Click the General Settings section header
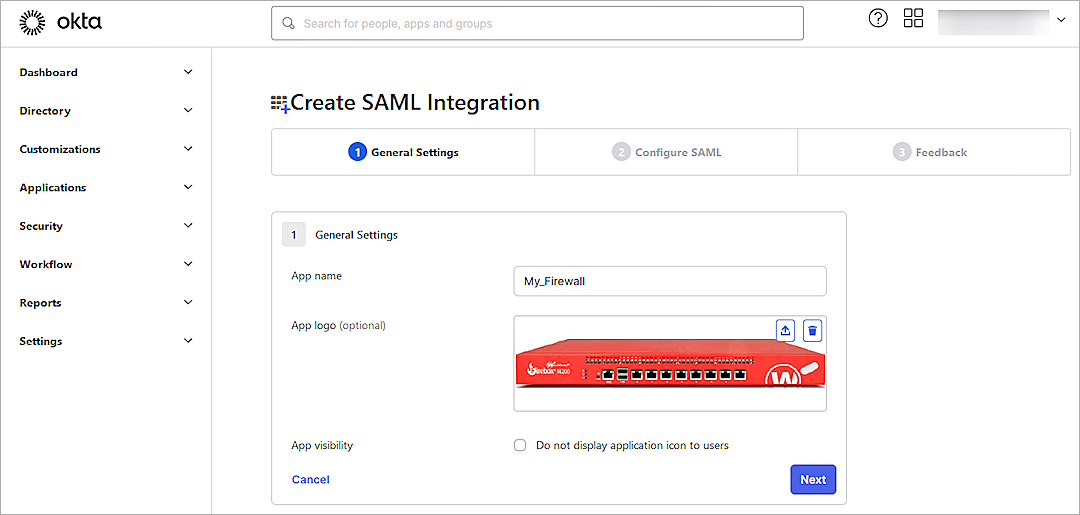The image size is (1080, 515). coord(356,235)
